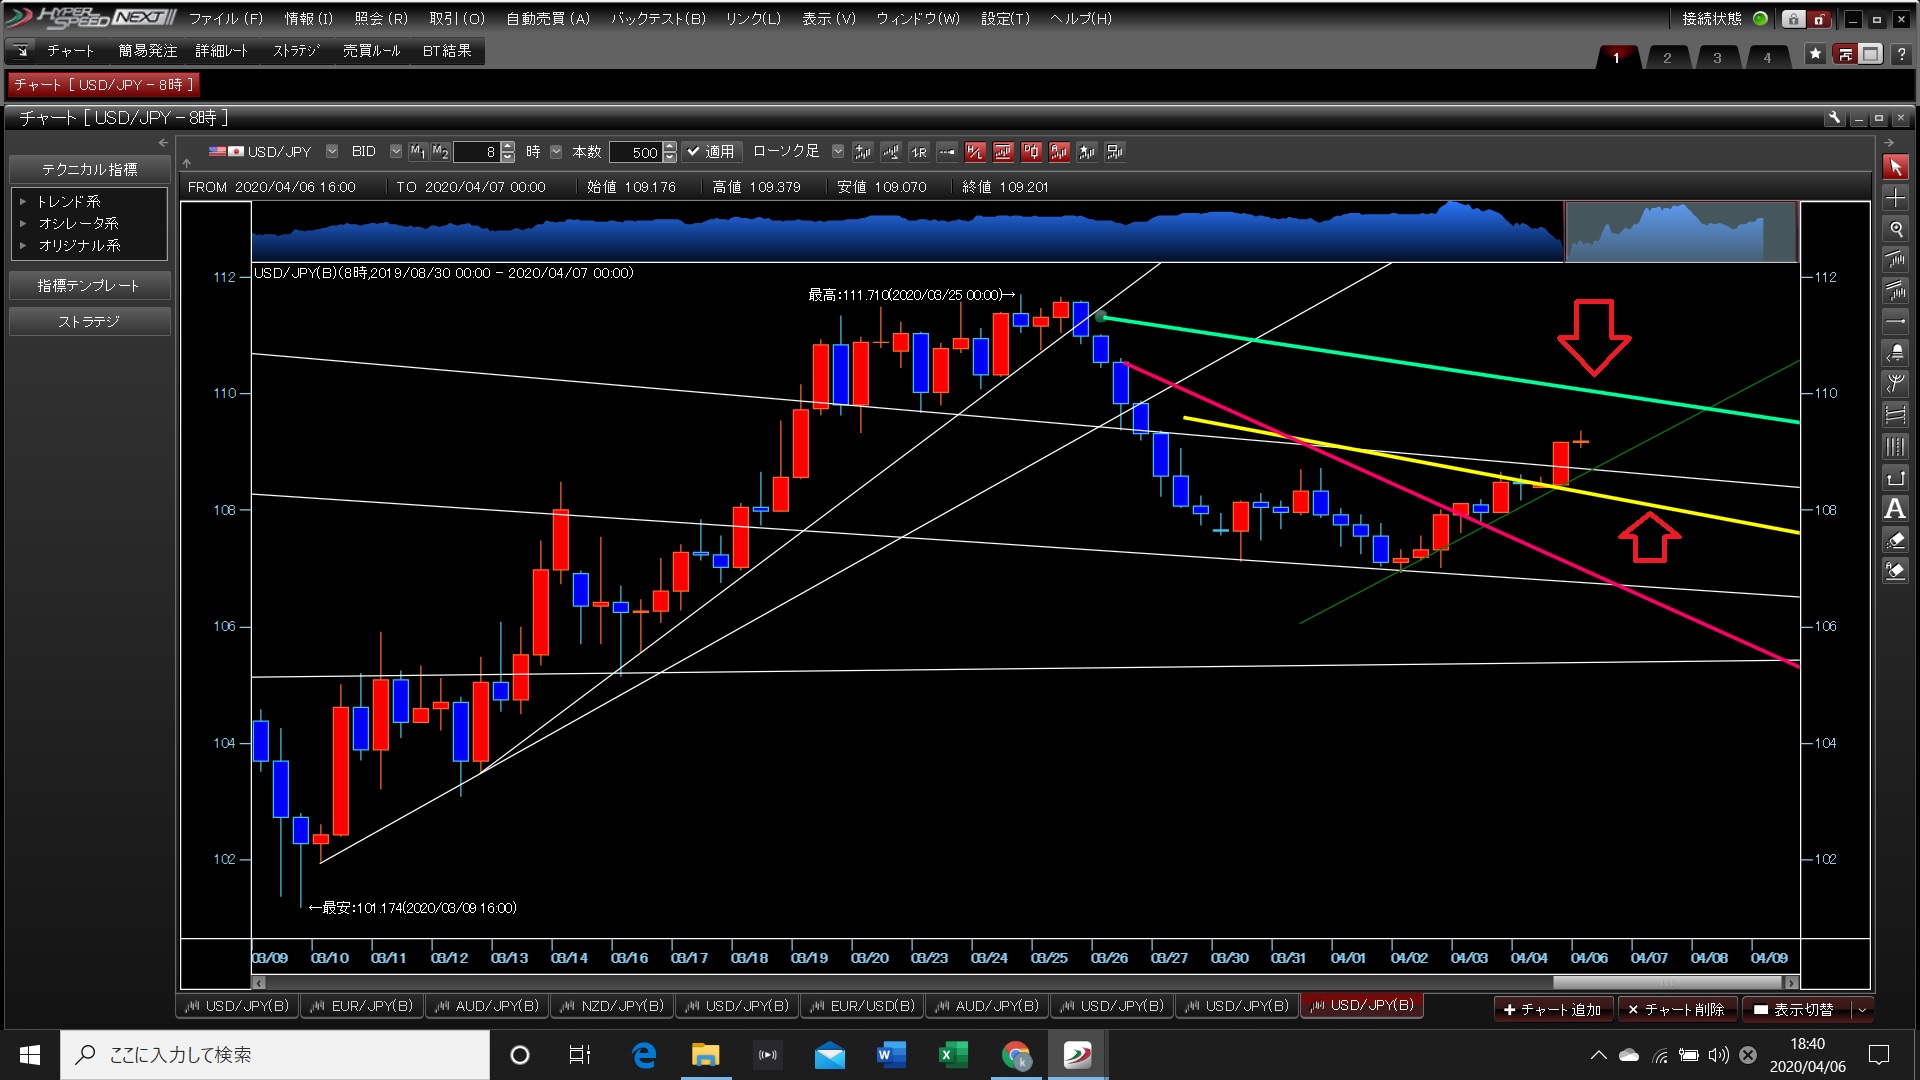Toggle the M2 button in the chart toolbar
This screenshot has width=1920, height=1080.
[x=440, y=152]
